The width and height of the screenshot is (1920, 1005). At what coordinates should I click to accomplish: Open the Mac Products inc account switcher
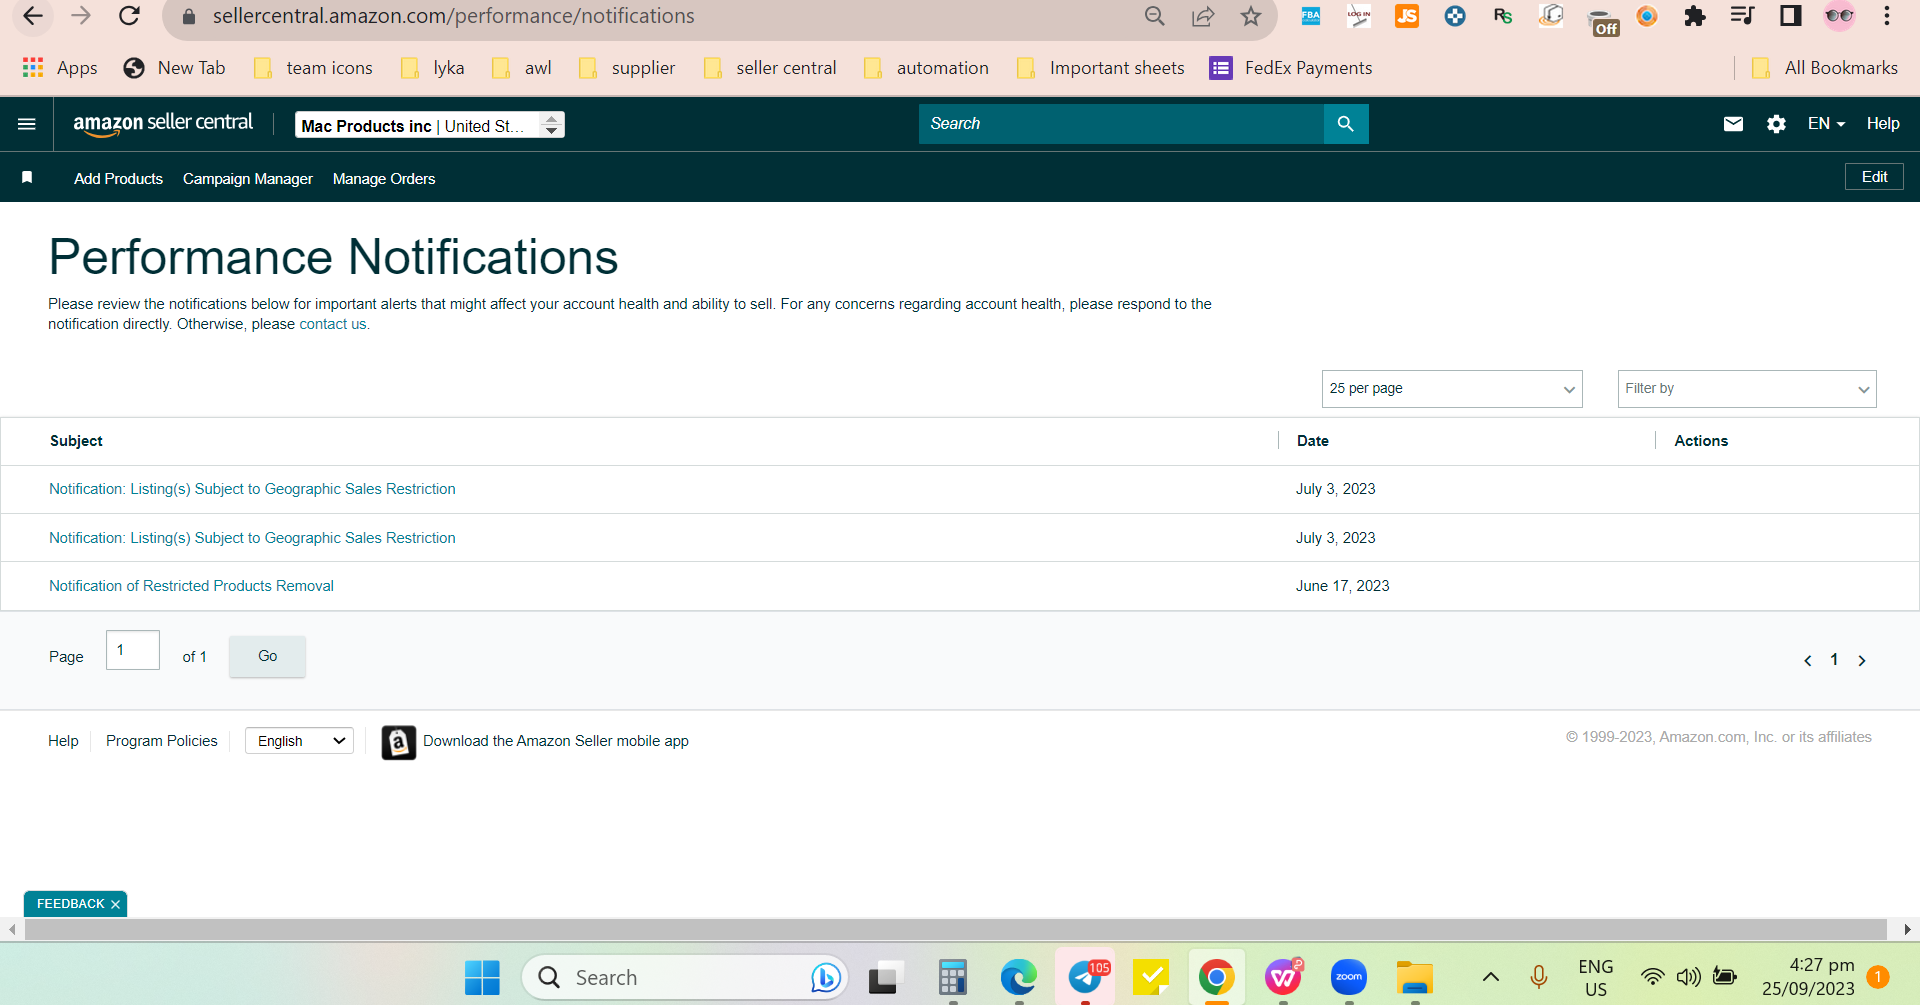click(430, 125)
